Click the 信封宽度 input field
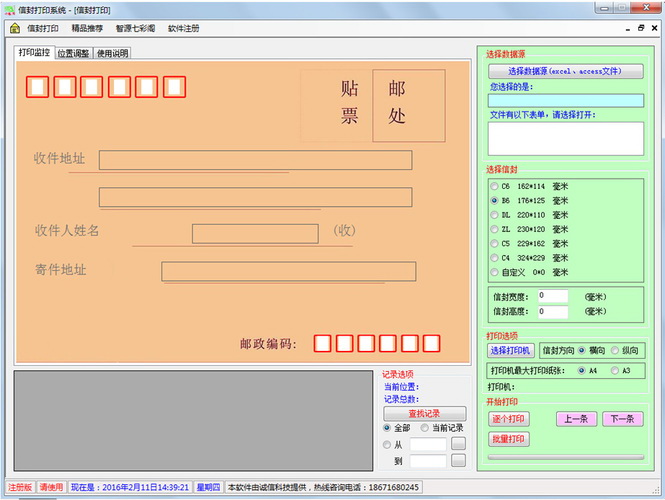This screenshot has height=500, width=665. click(553, 296)
